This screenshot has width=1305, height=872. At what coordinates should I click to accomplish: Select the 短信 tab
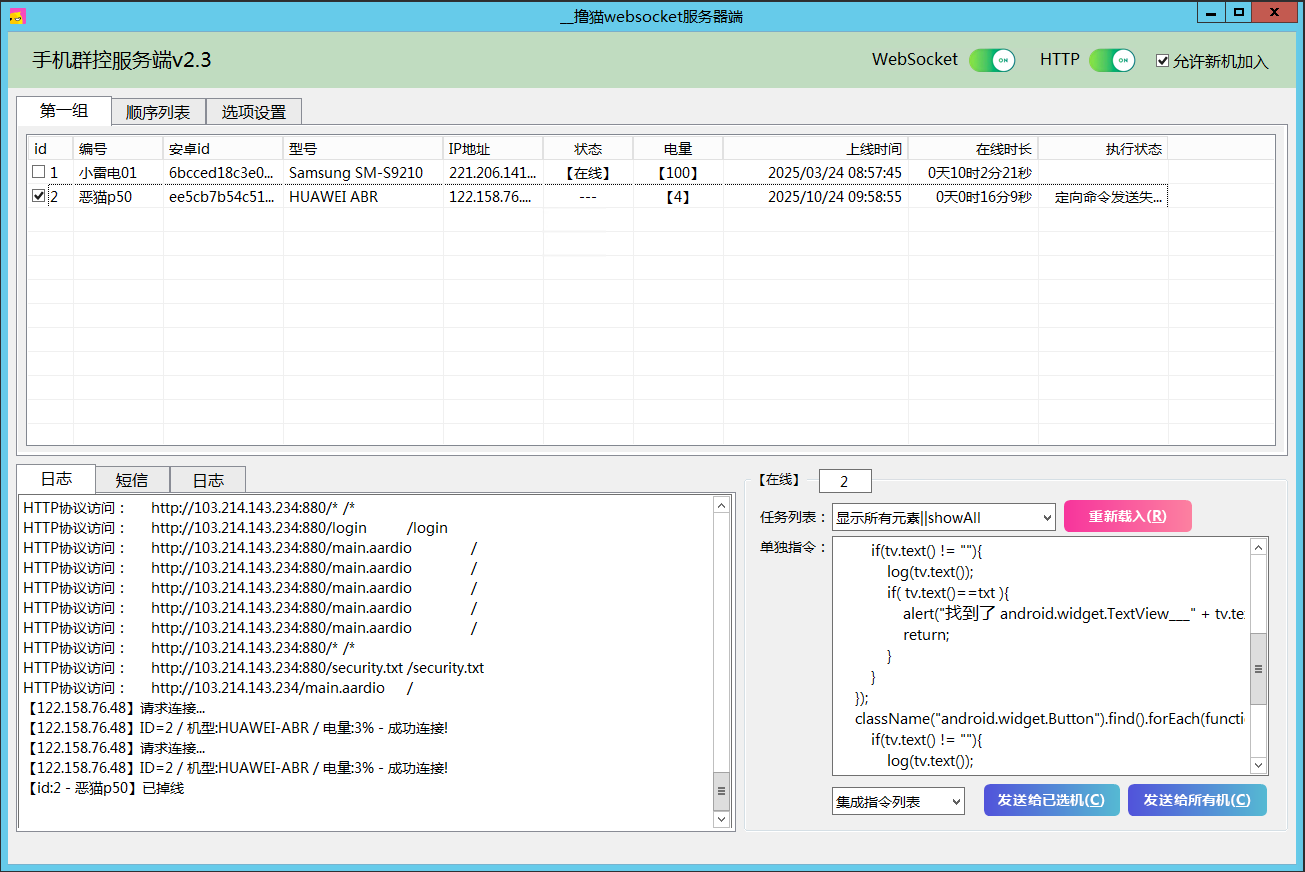tap(132, 480)
